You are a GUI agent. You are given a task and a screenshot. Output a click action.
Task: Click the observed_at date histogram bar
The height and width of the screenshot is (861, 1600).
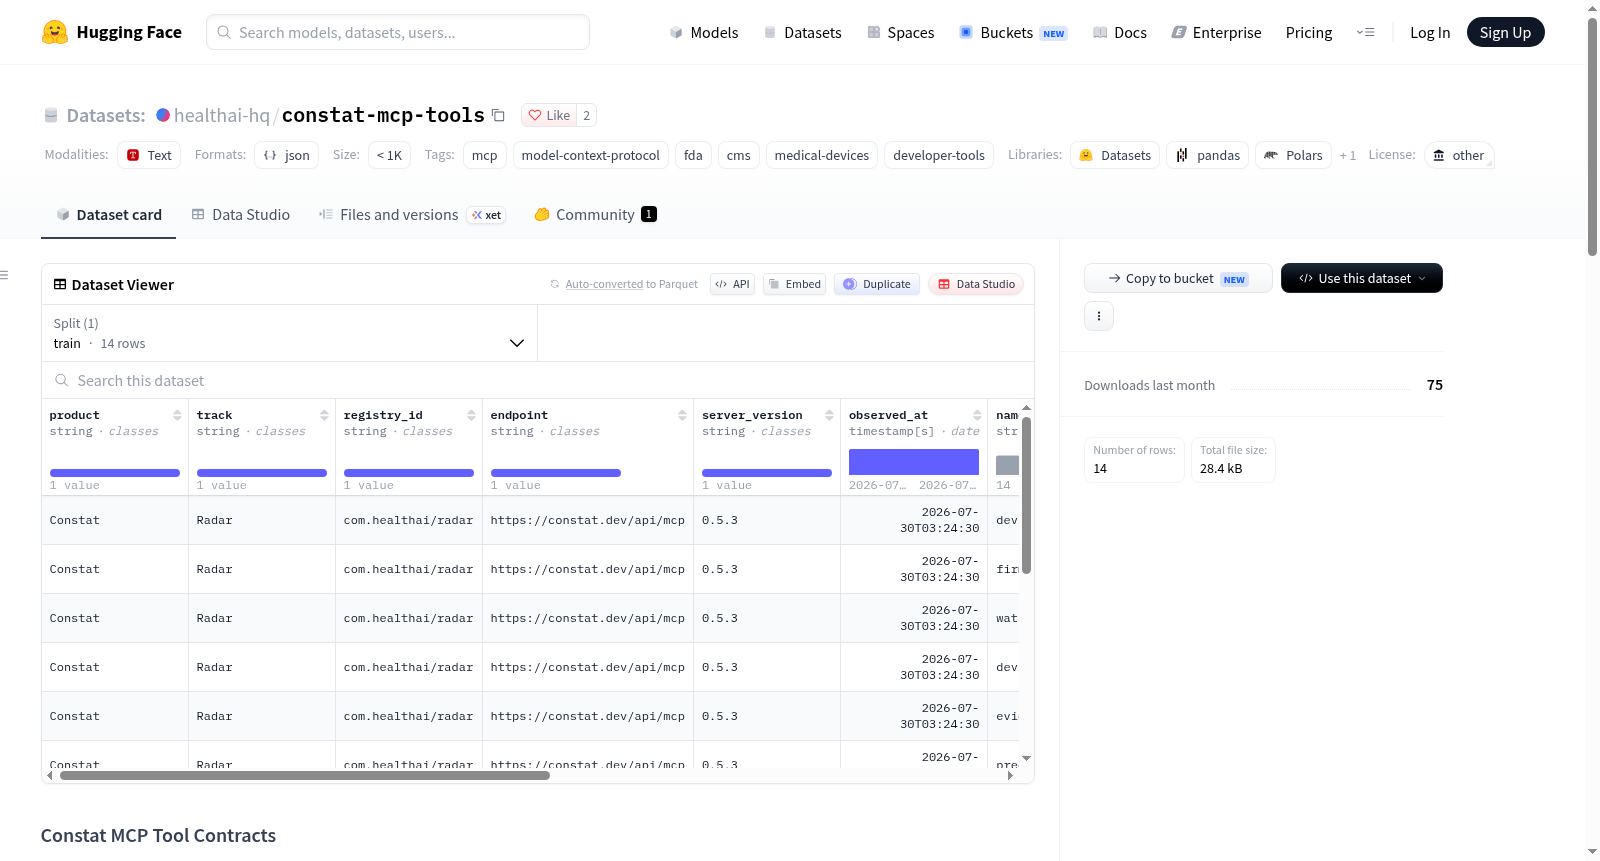[x=913, y=461]
